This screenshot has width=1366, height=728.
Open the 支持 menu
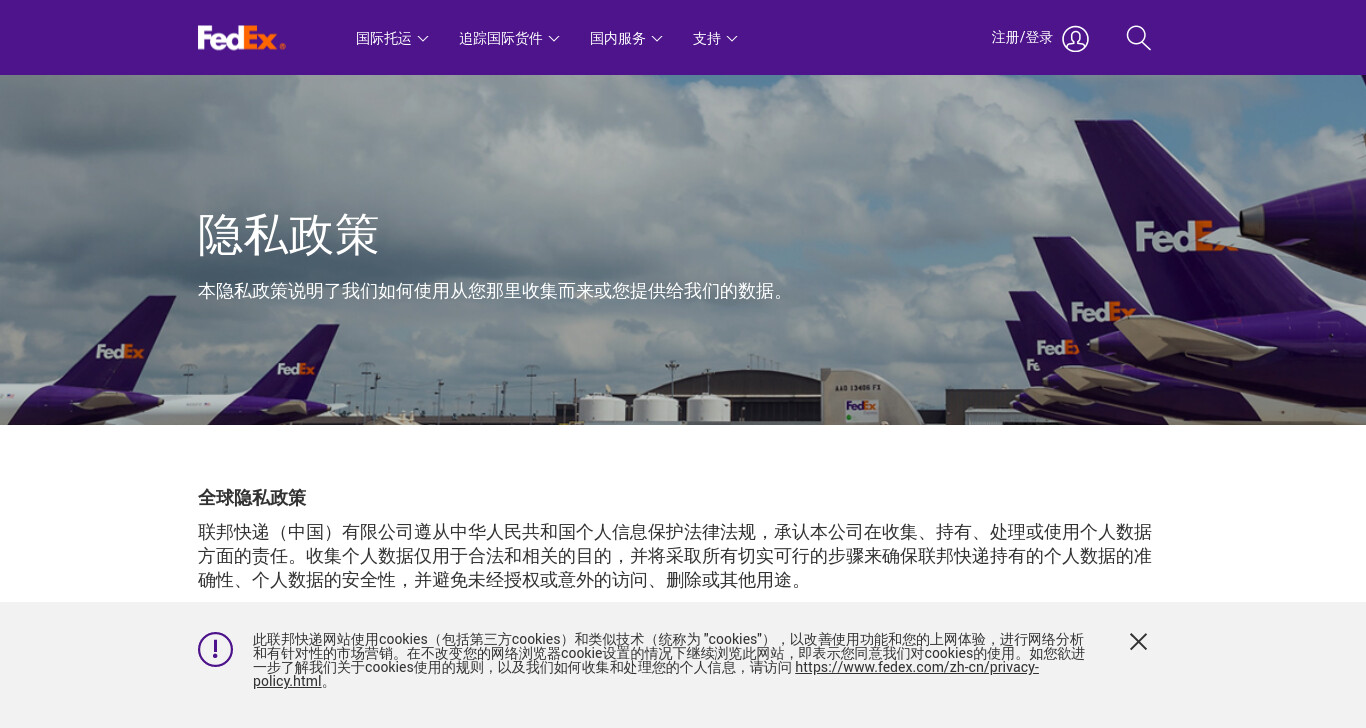715,38
